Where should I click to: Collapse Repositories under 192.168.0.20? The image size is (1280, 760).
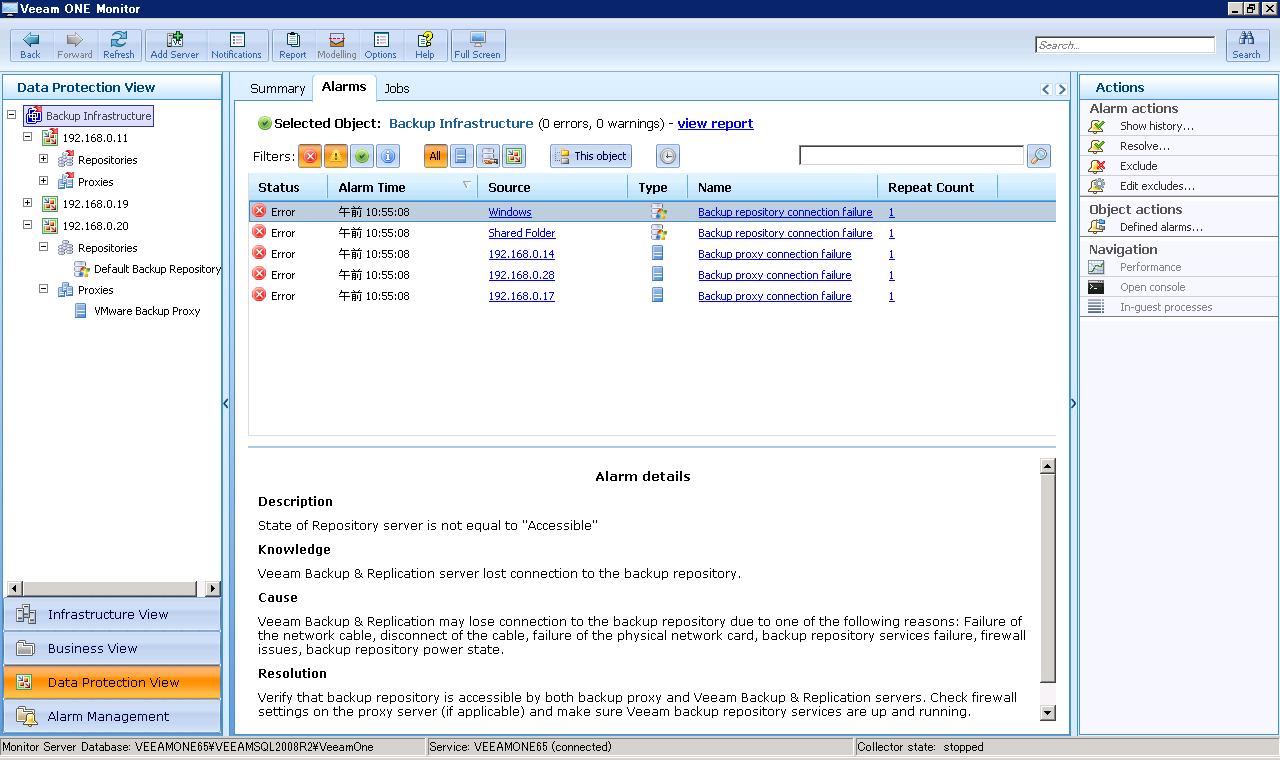[x=44, y=247]
